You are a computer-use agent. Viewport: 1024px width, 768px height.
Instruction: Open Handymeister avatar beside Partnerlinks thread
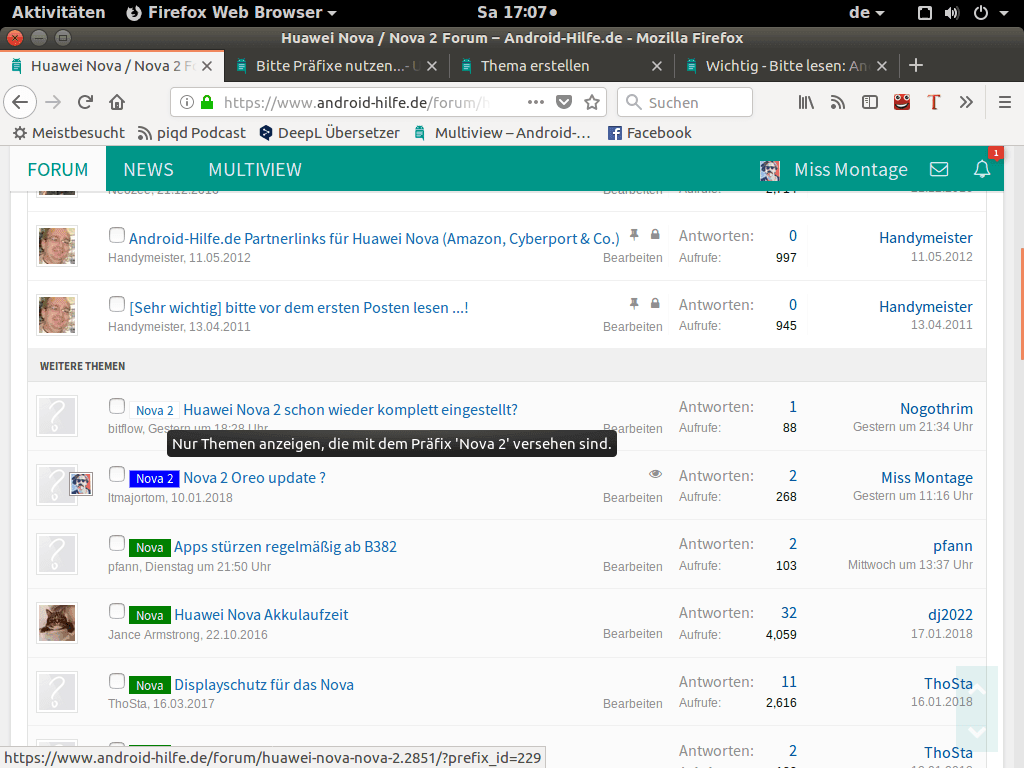tap(57, 246)
